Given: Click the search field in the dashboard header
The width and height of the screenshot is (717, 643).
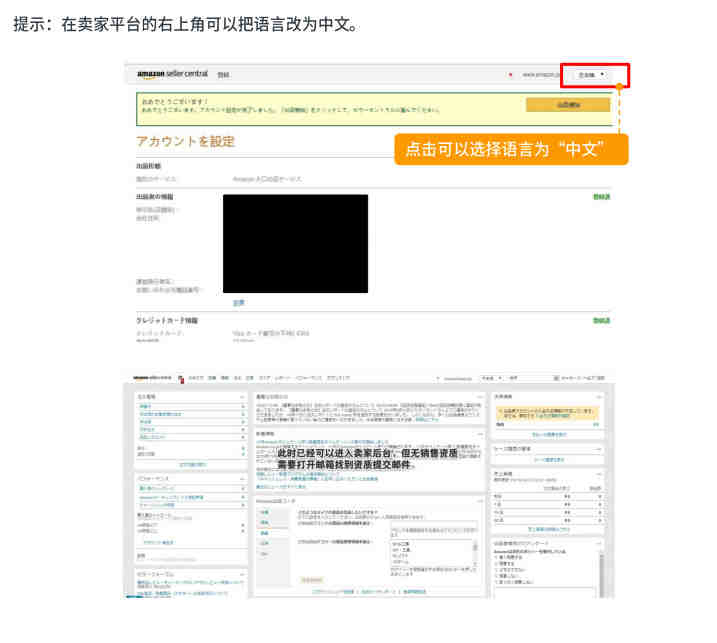Looking at the screenshot, I should (x=530, y=378).
